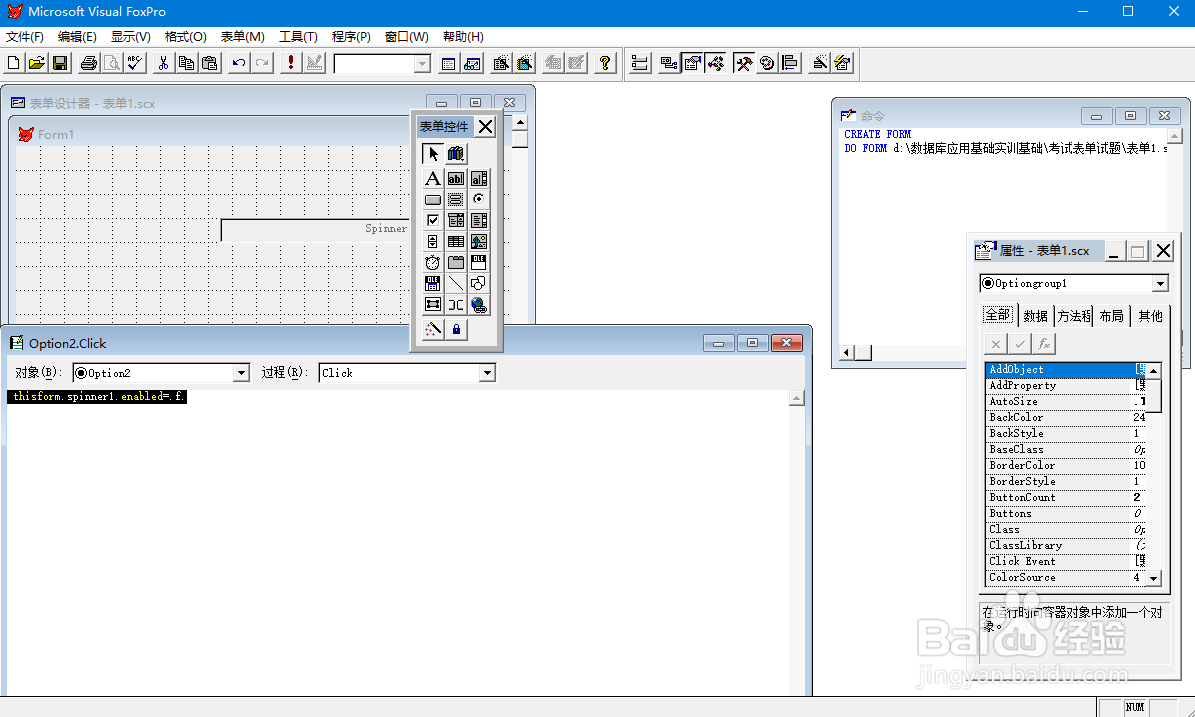Choose the List Box control tool
This screenshot has width=1195, height=717.
point(479,220)
